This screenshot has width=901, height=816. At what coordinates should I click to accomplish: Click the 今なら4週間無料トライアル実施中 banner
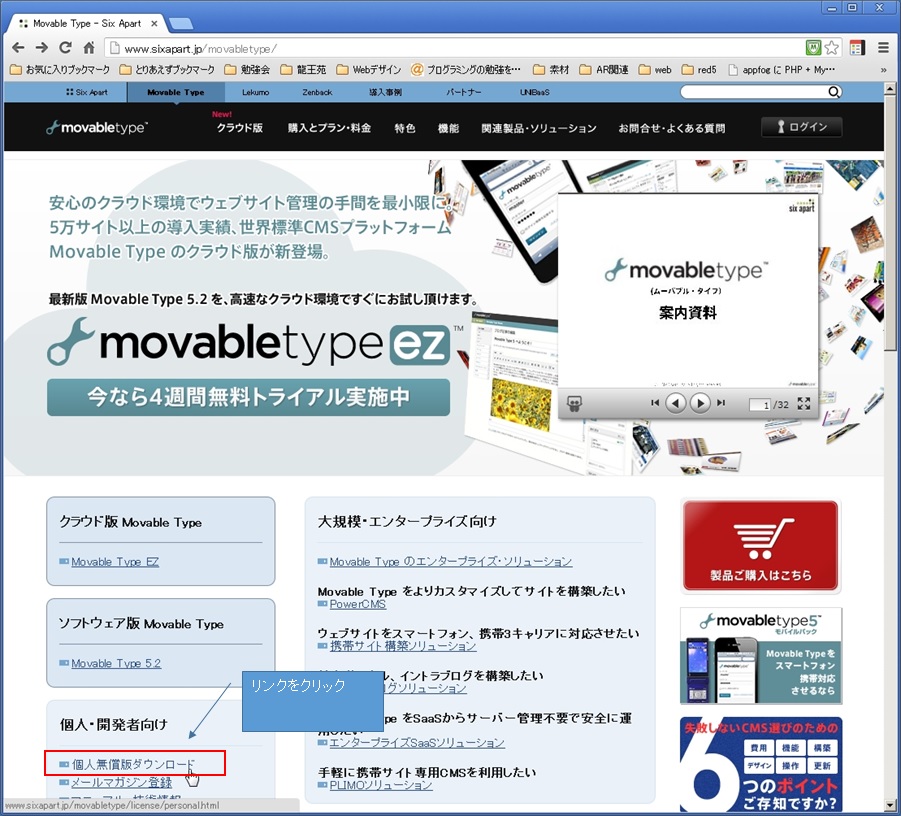(248, 397)
